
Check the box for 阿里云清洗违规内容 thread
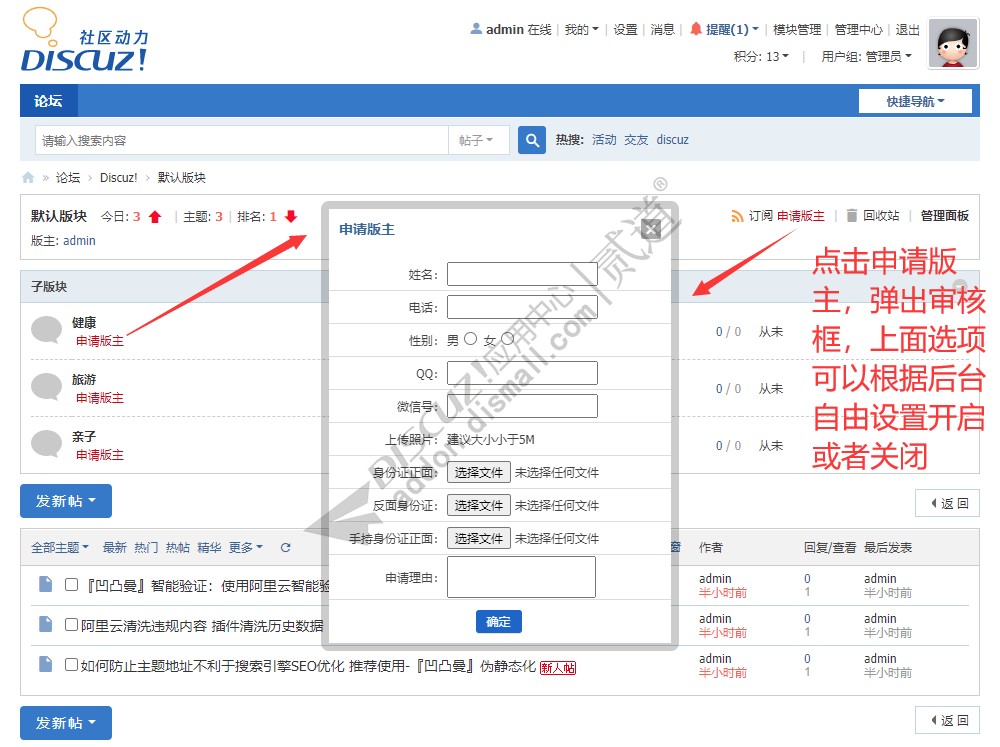tap(71, 625)
